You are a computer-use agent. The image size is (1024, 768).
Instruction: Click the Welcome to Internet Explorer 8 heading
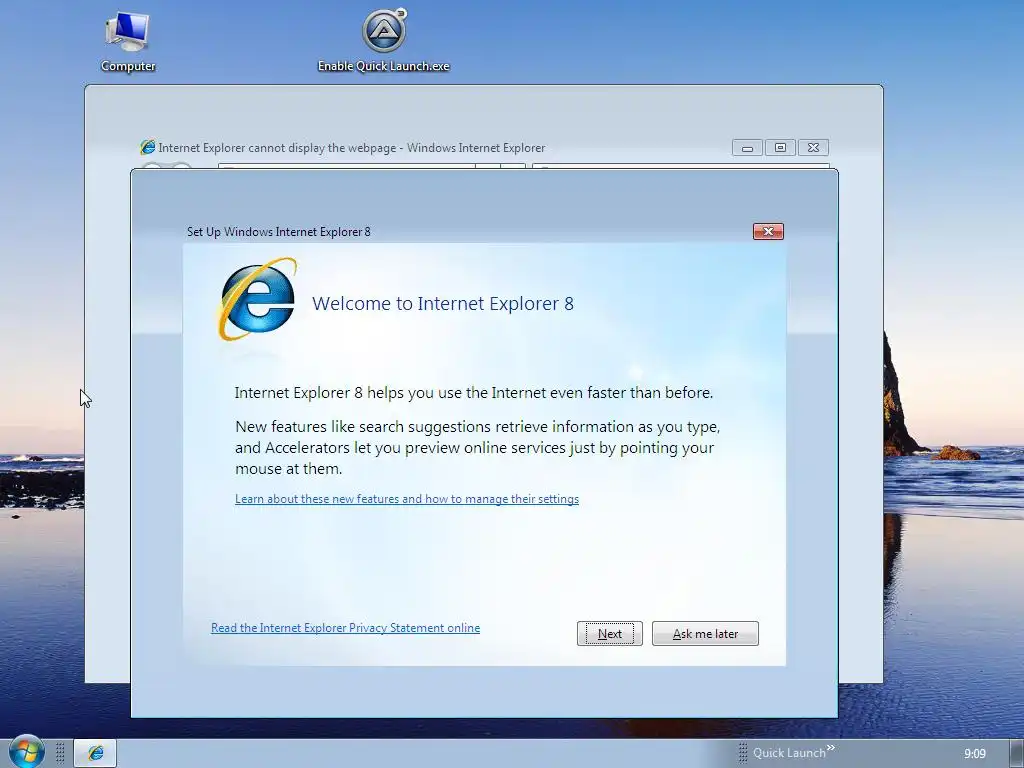tap(443, 304)
